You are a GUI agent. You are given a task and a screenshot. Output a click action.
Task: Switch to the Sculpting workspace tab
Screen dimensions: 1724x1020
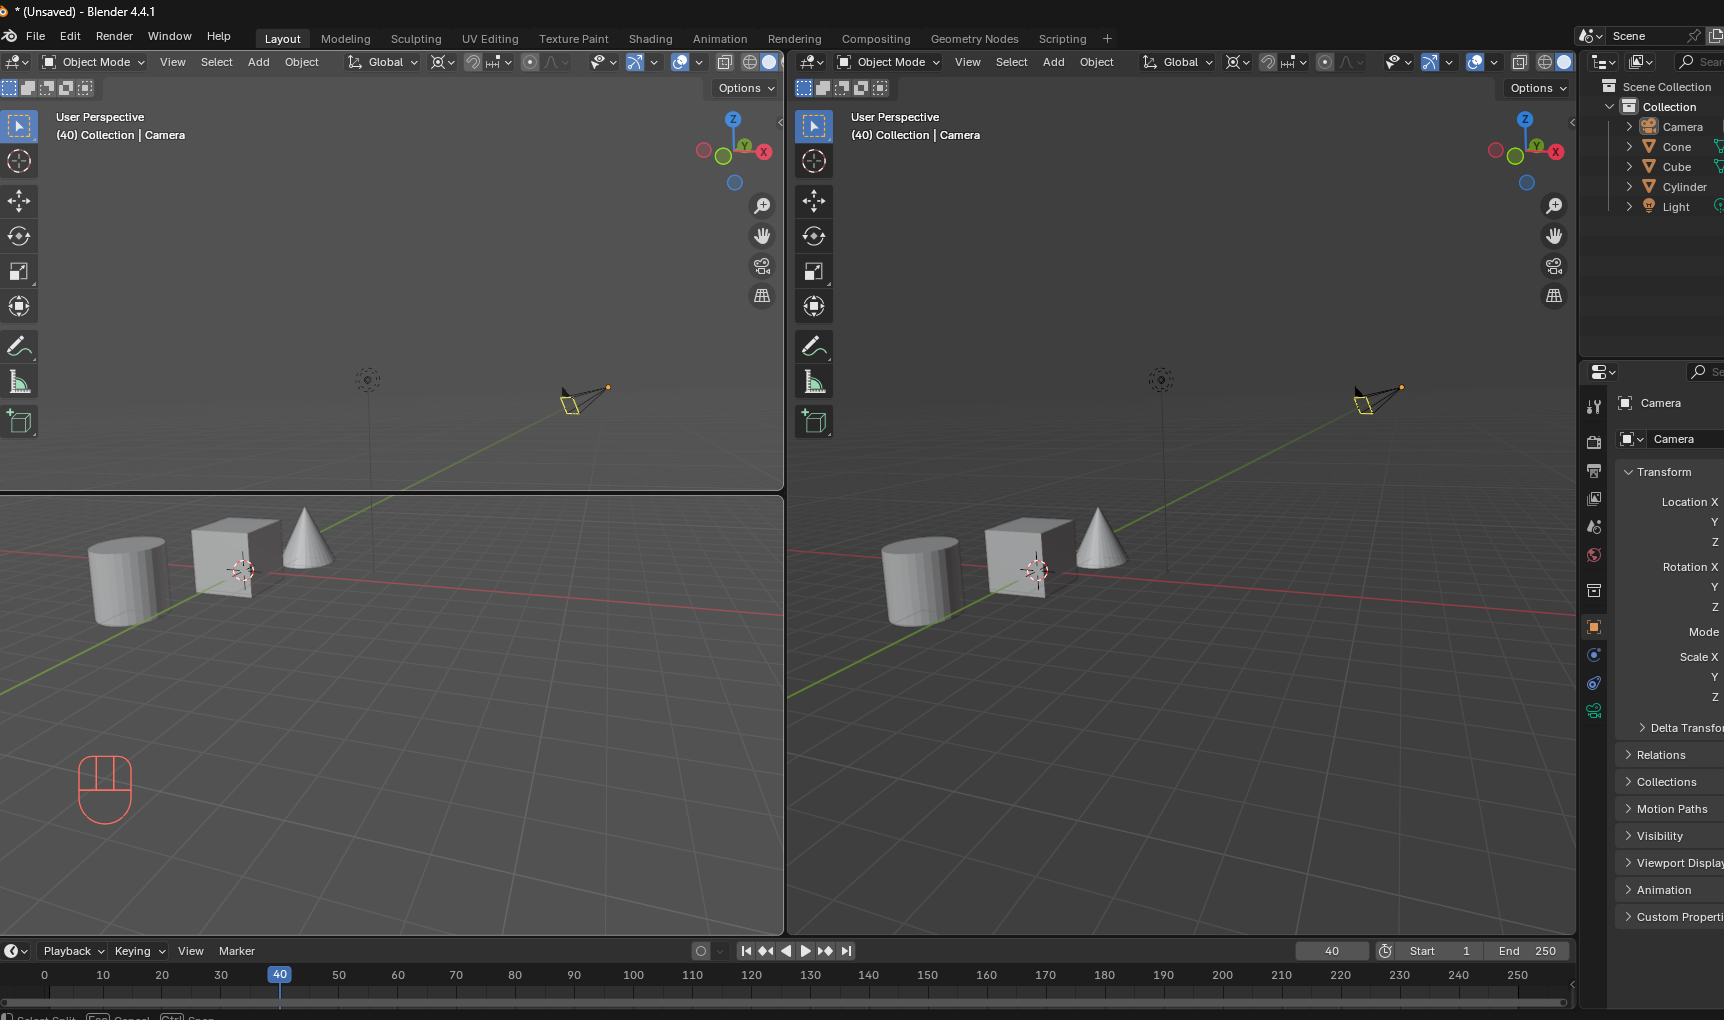[x=416, y=39]
